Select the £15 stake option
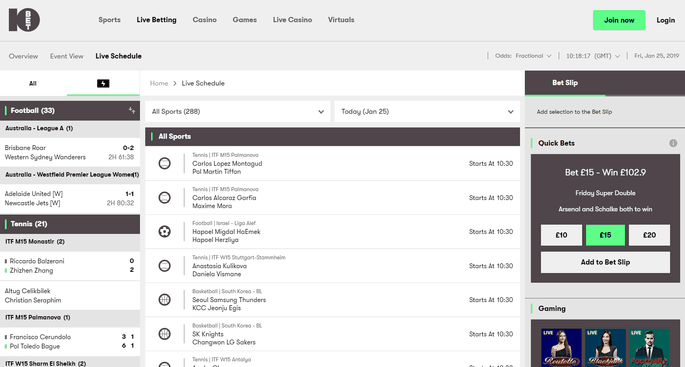The width and height of the screenshot is (685, 367). 605,235
